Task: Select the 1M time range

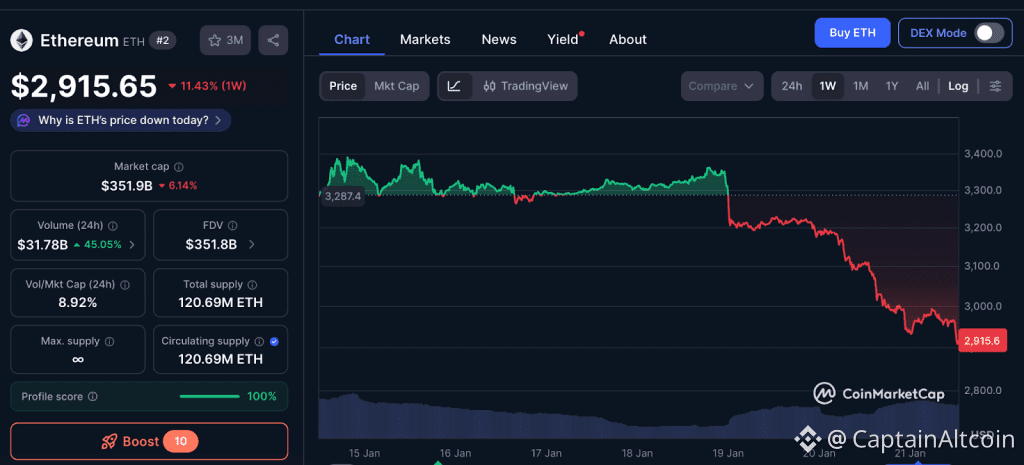Action: (860, 86)
